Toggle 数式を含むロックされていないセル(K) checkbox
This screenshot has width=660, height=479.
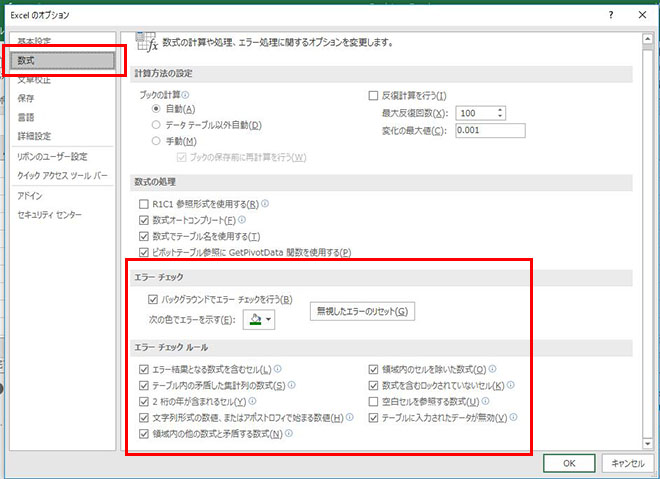(373, 386)
